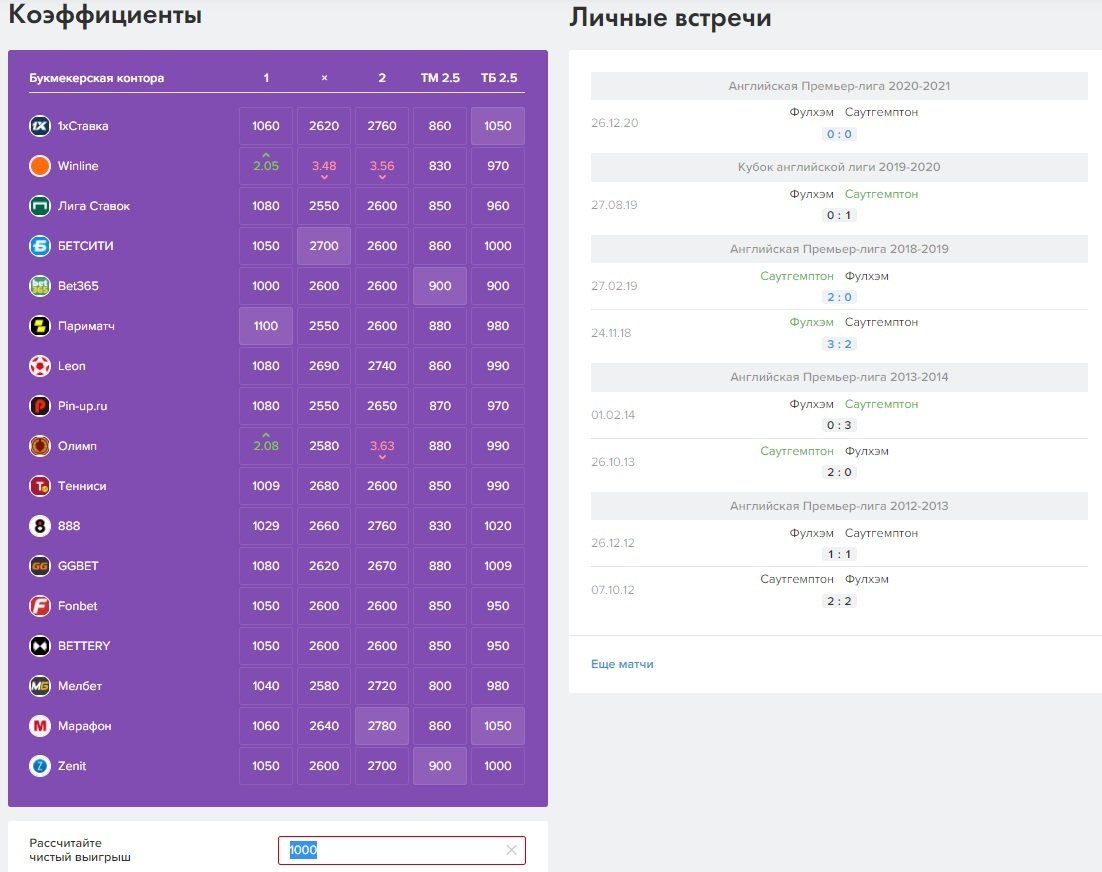Click the Марафон red M logo icon
Screen dimensions: 1102x872
pyautogui.click(x=40, y=726)
